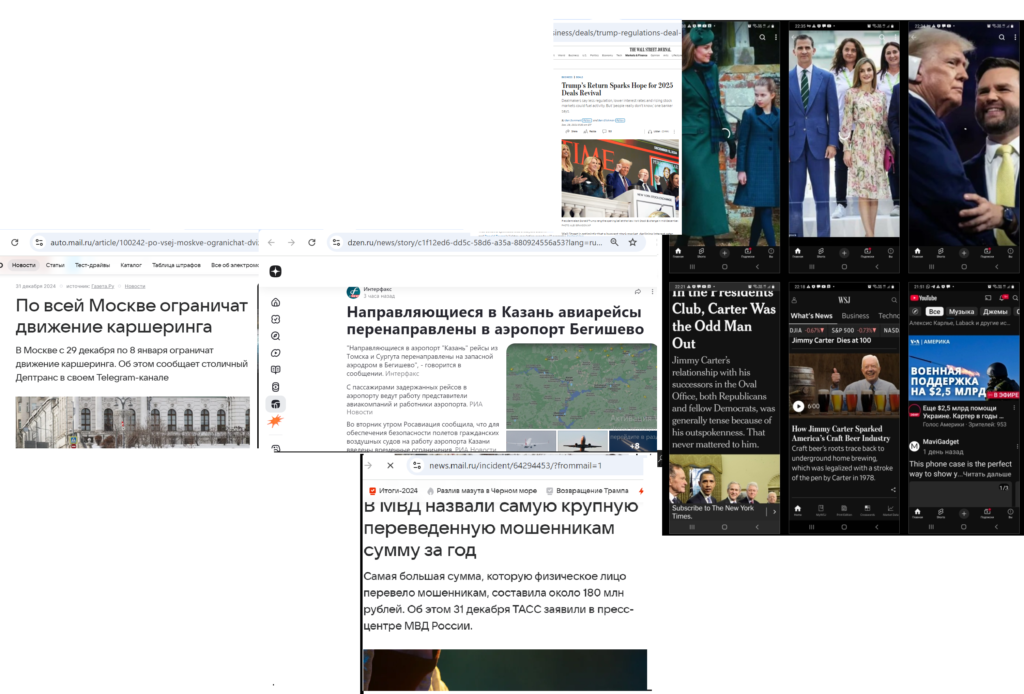The width and height of the screenshot is (1024, 694).
Task: Reload the auto.mail.ru page
Action: (14, 242)
